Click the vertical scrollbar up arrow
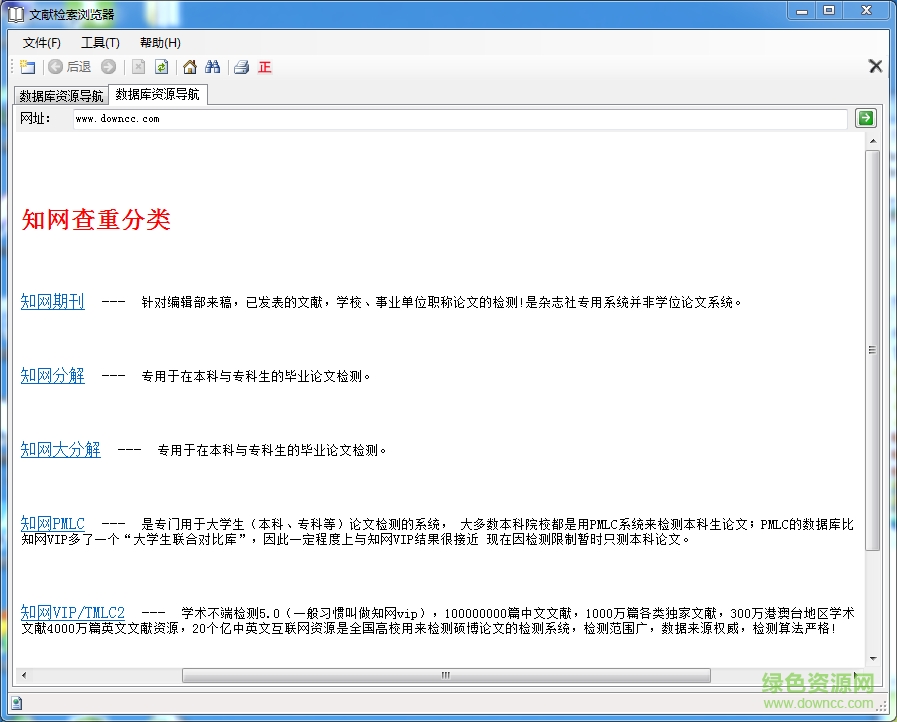 click(x=872, y=141)
